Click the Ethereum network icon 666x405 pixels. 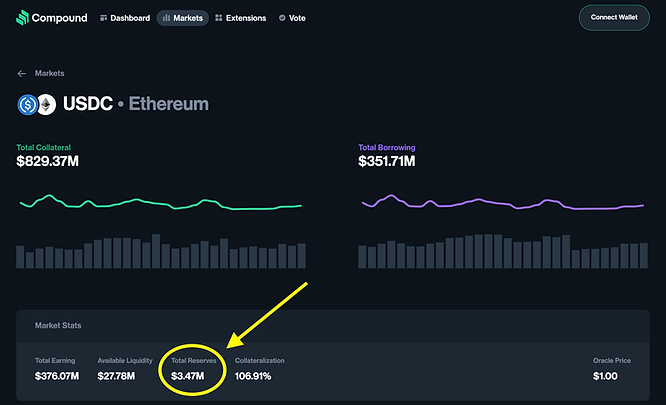[x=48, y=104]
